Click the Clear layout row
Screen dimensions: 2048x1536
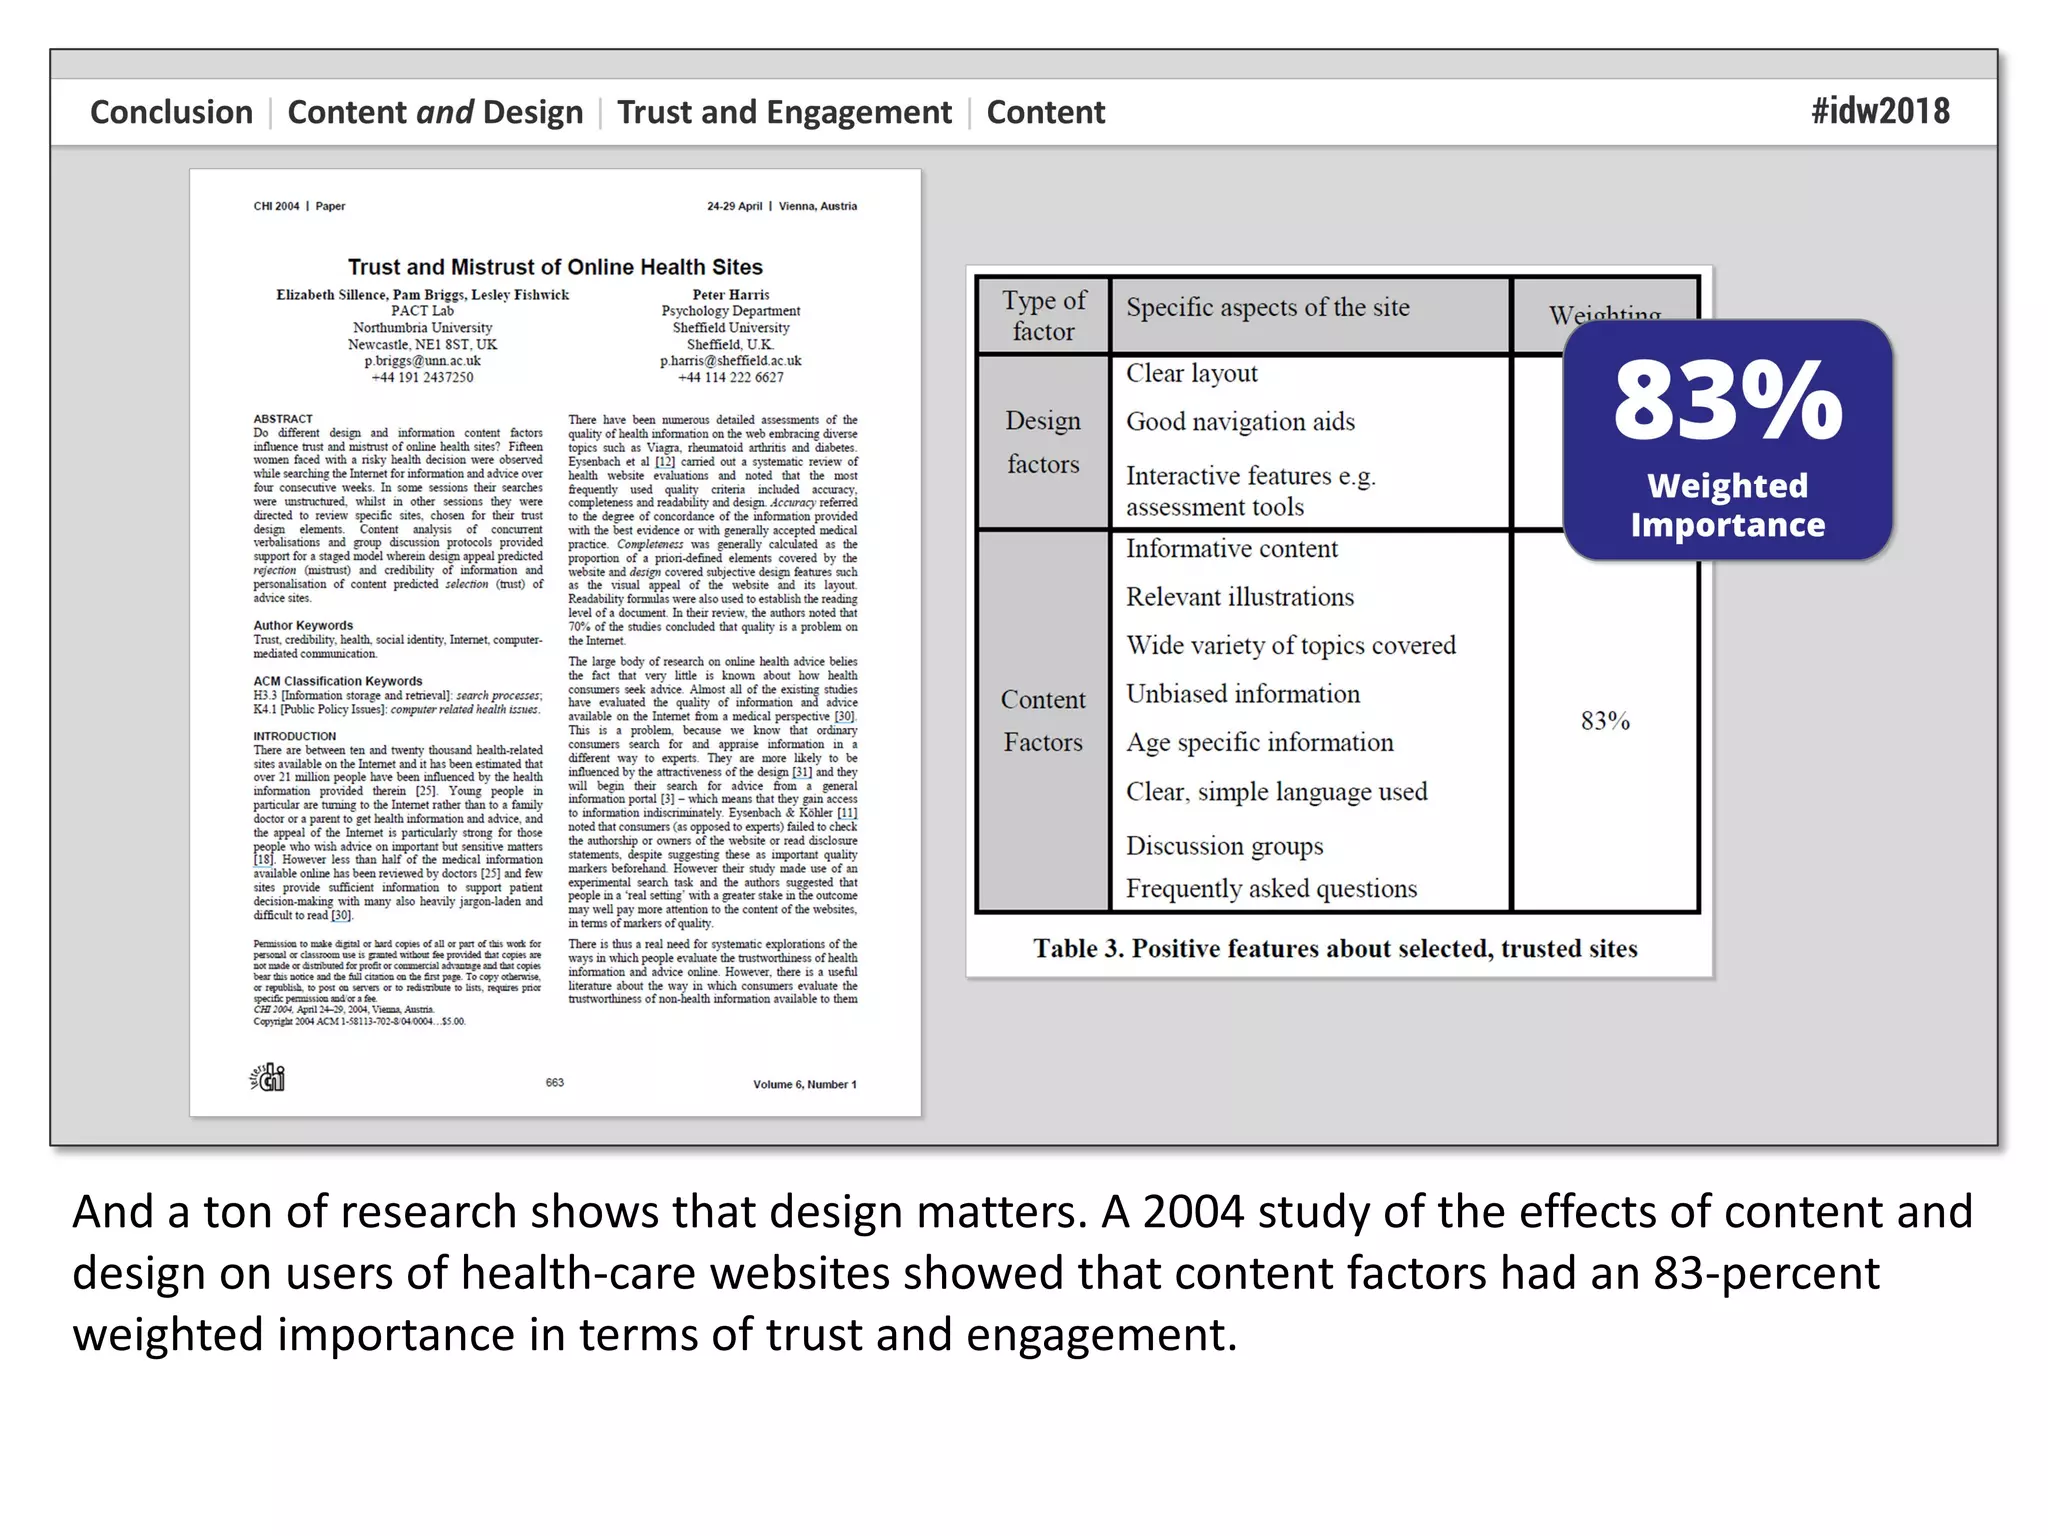1192,373
